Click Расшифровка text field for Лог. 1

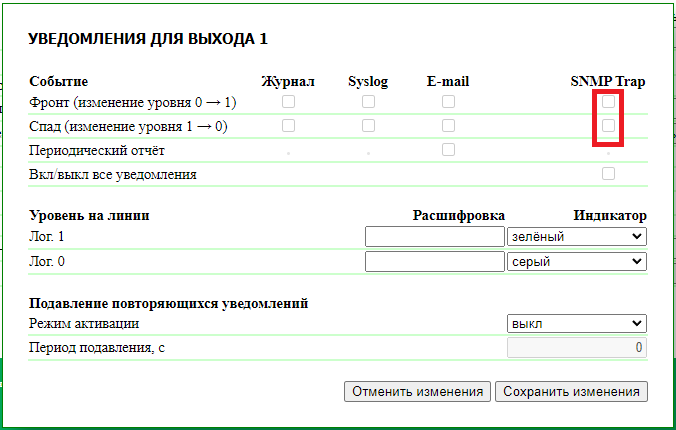[435, 237]
